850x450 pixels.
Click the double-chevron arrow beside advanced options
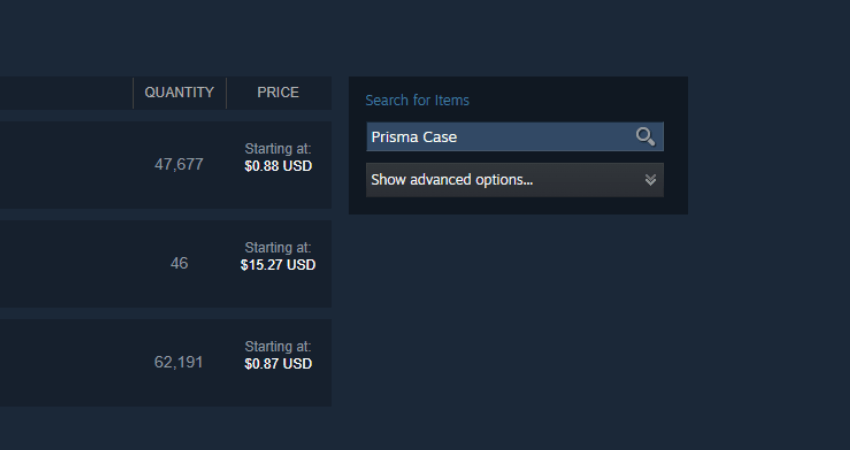click(651, 180)
